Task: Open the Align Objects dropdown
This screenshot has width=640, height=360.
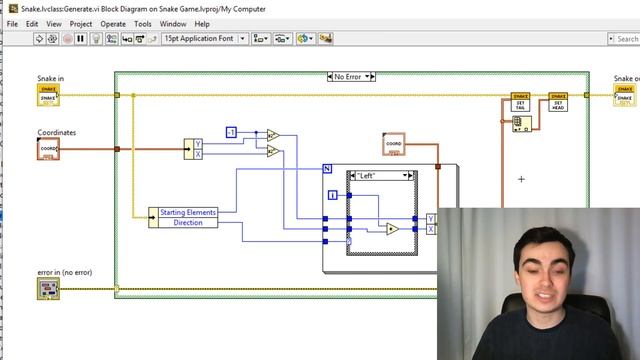Action: pyautogui.click(x=261, y=39)
